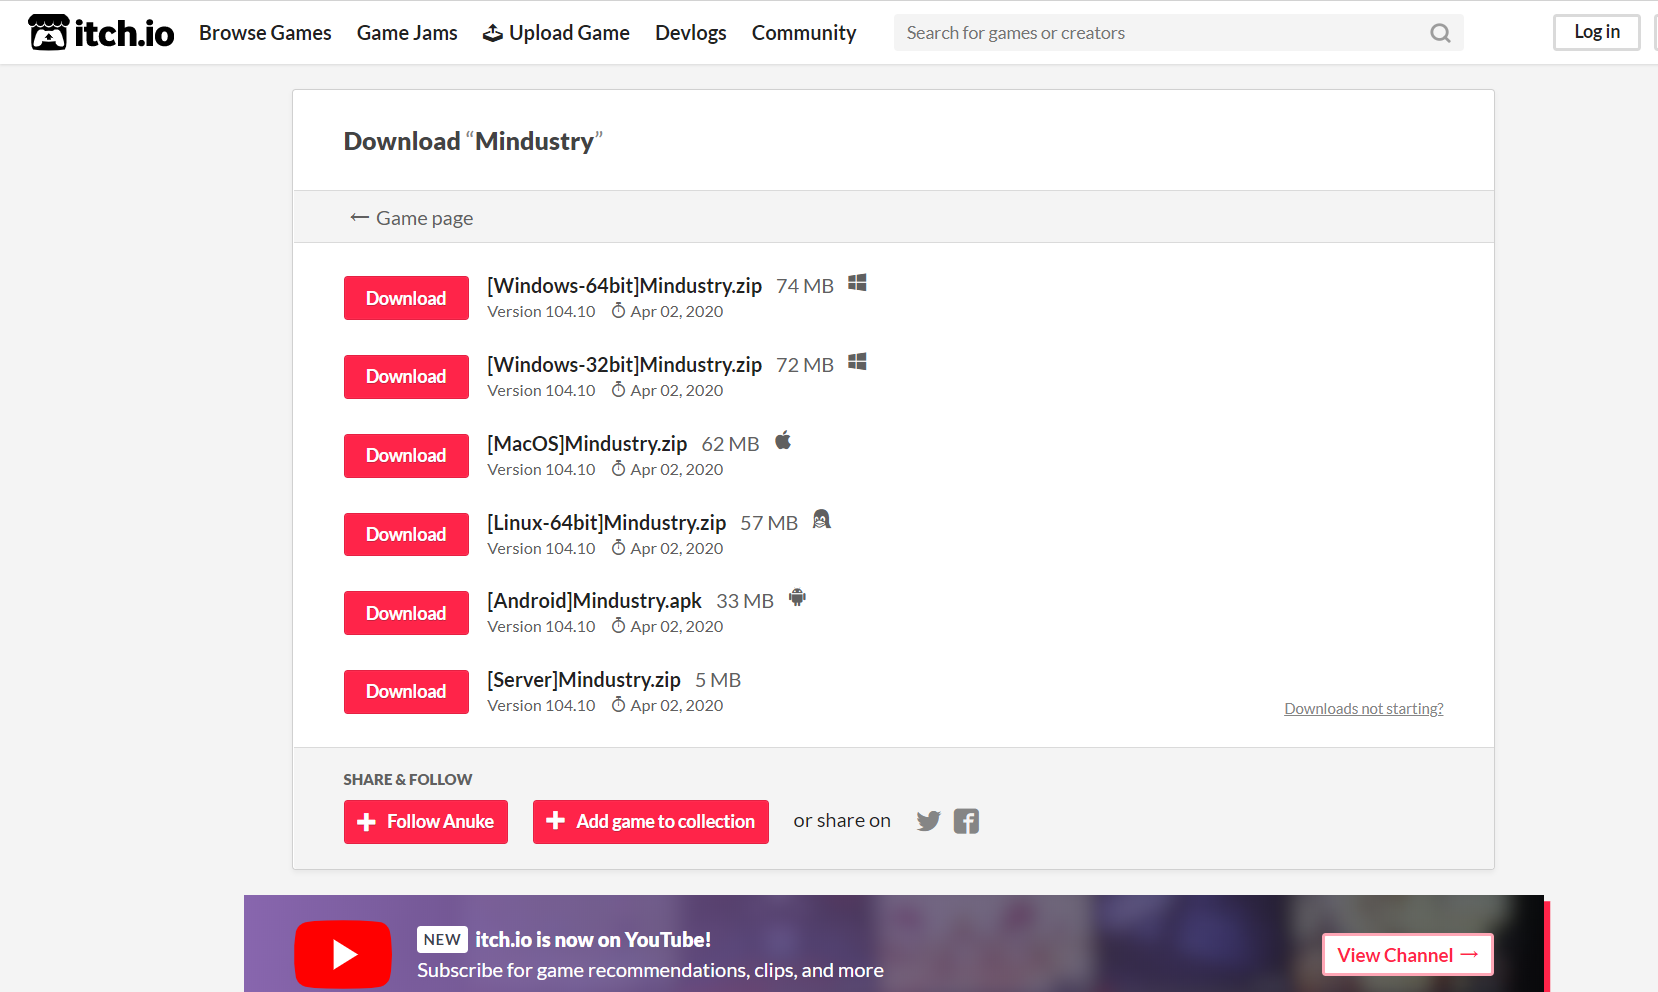Download Windows-32bit Mindustry zip
The height and width of the screenshot is (992, 1658).
point(406,377)
